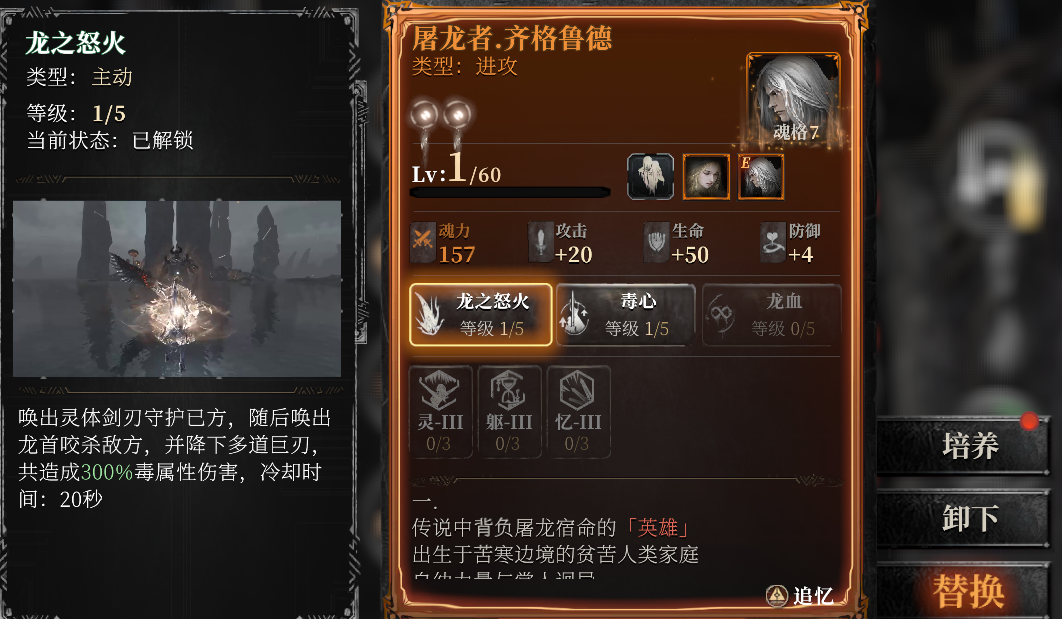Click the 防御 defense stat icon

coord(773,242)
